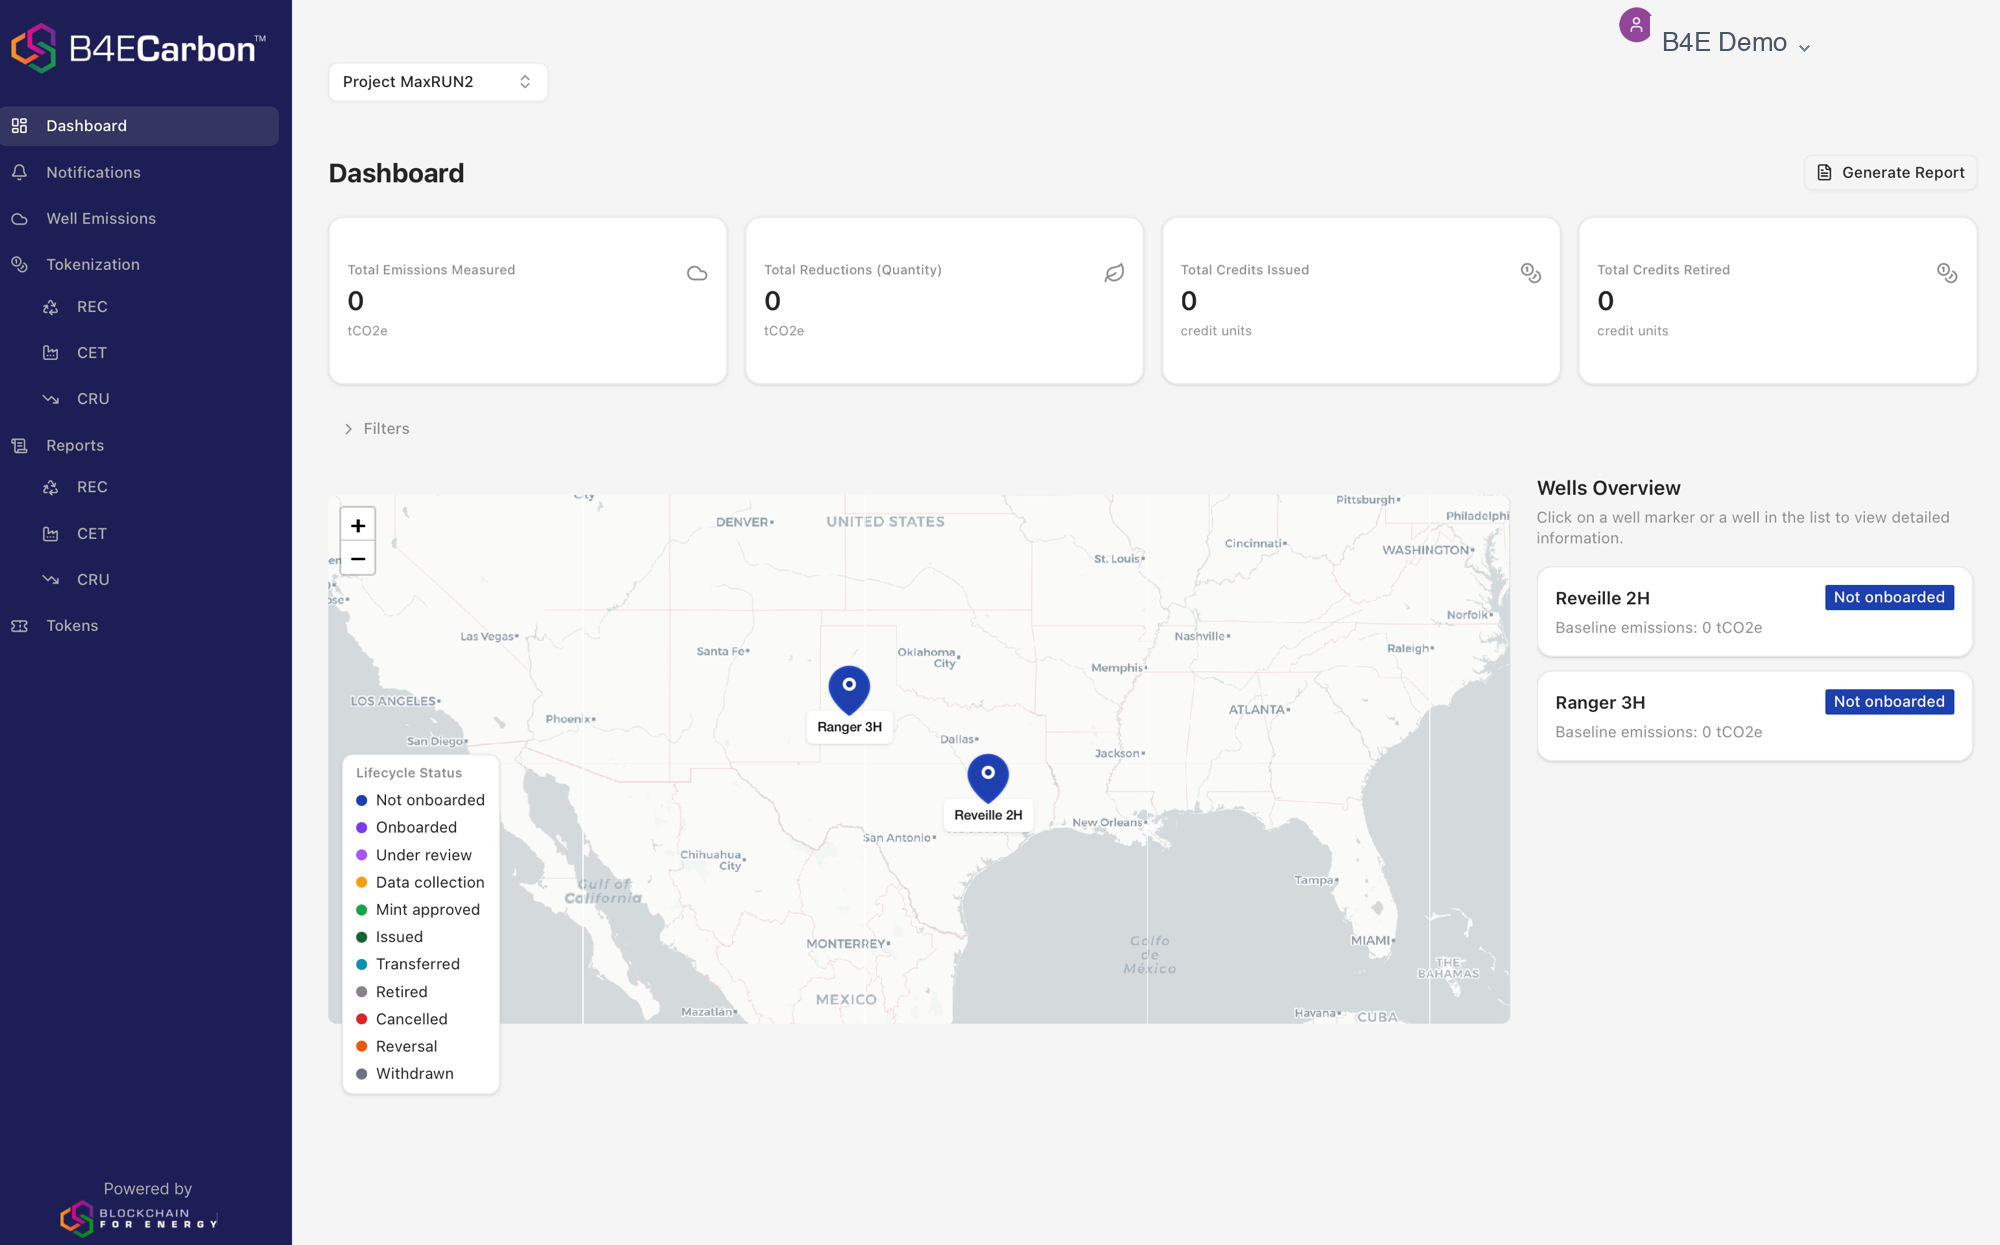Click the Tokens ticket icon in sidebar

tap(20, 626)
